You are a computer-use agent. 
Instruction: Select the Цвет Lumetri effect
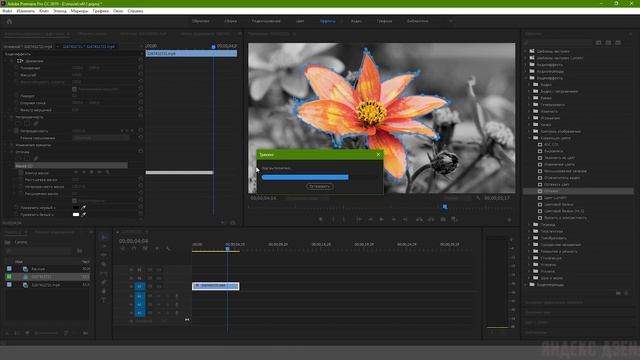point(555,198)
